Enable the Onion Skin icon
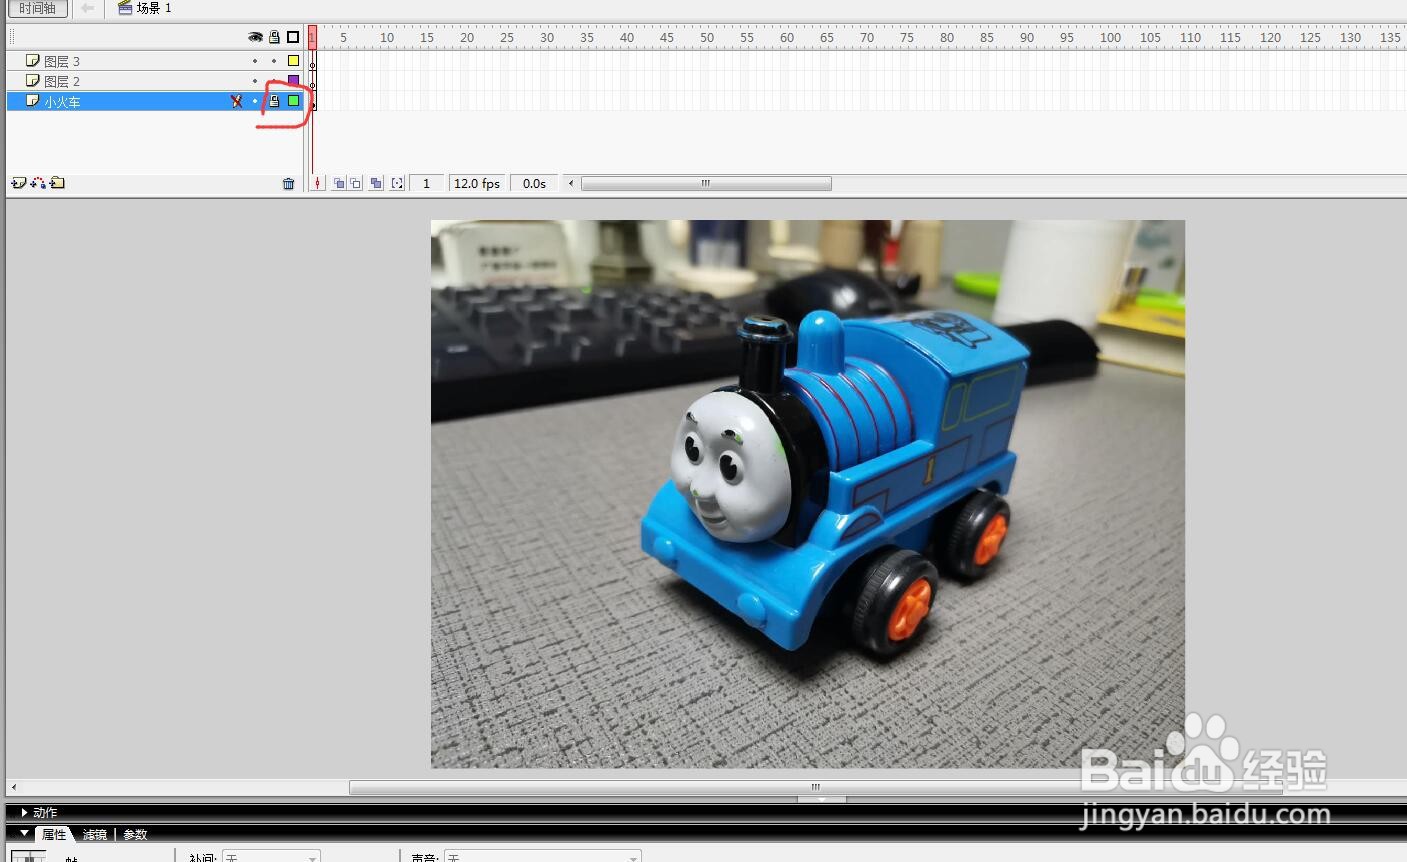Viewport: 1407px width, 862px height. pyautogui.click(x=339, y=184)
